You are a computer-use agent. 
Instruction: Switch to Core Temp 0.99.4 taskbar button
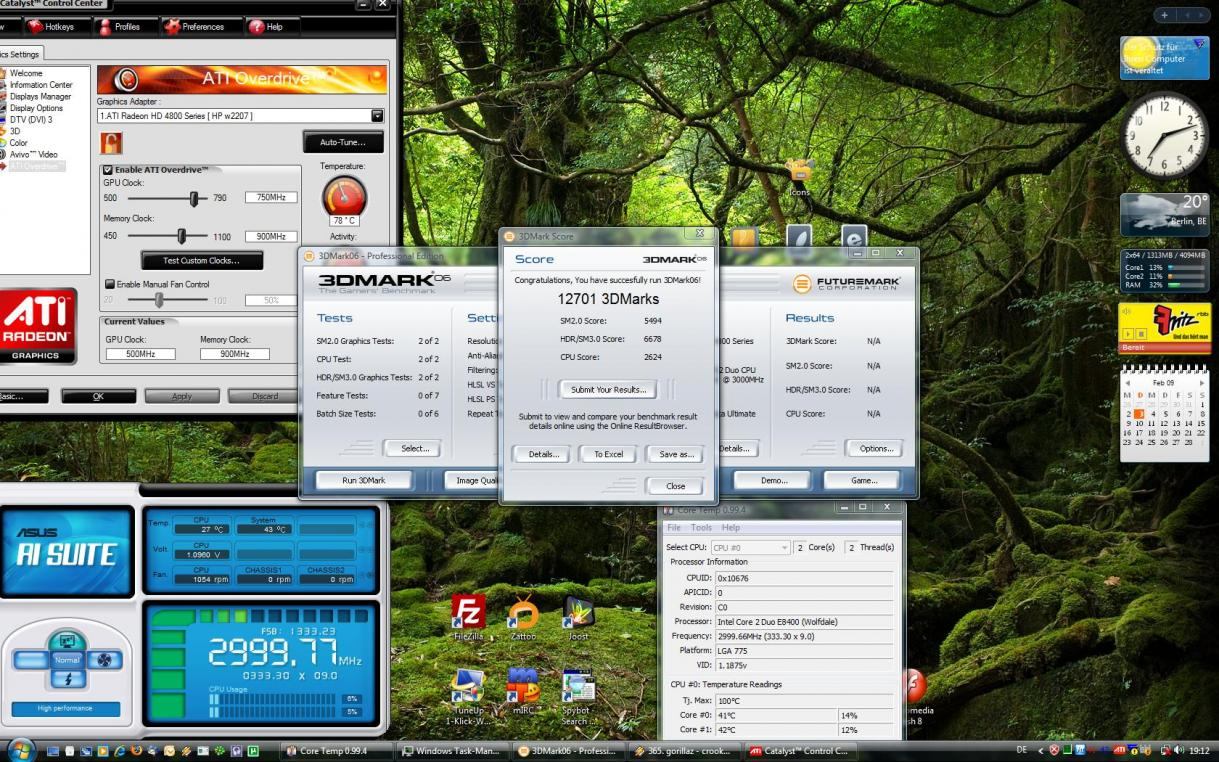click(337, 751)
